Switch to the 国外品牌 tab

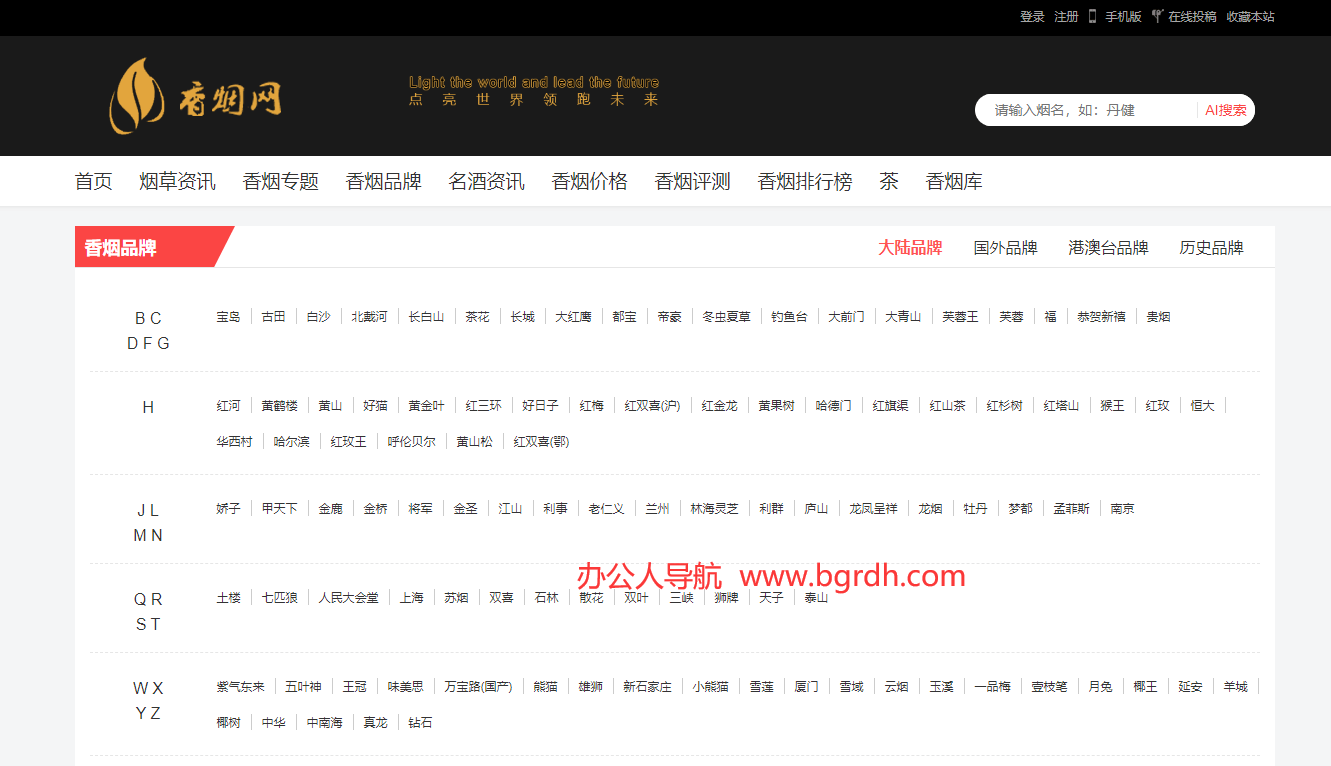[1005, 248]
